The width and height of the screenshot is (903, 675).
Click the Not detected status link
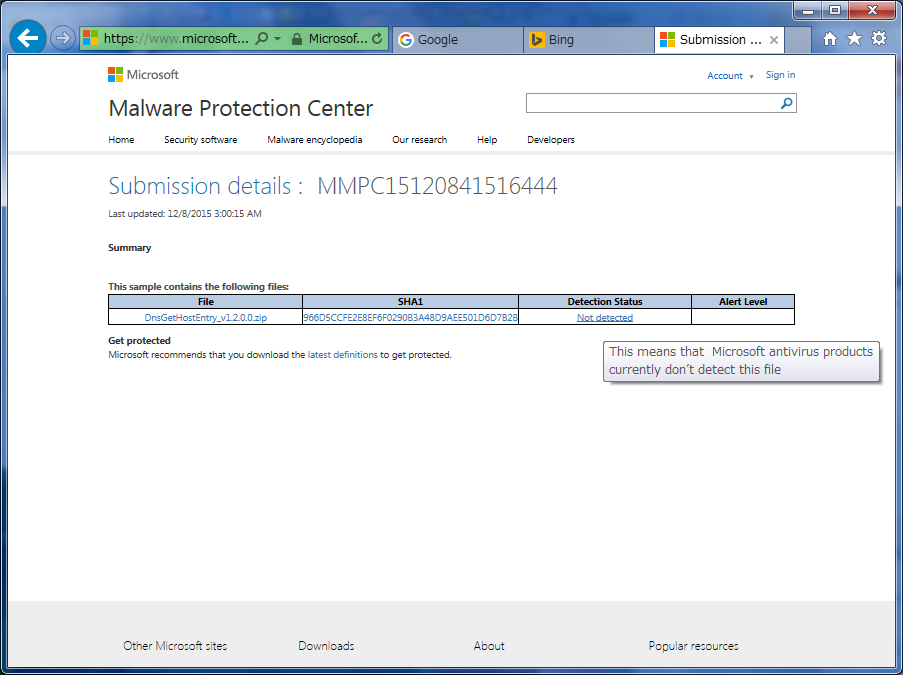[605, 317]
